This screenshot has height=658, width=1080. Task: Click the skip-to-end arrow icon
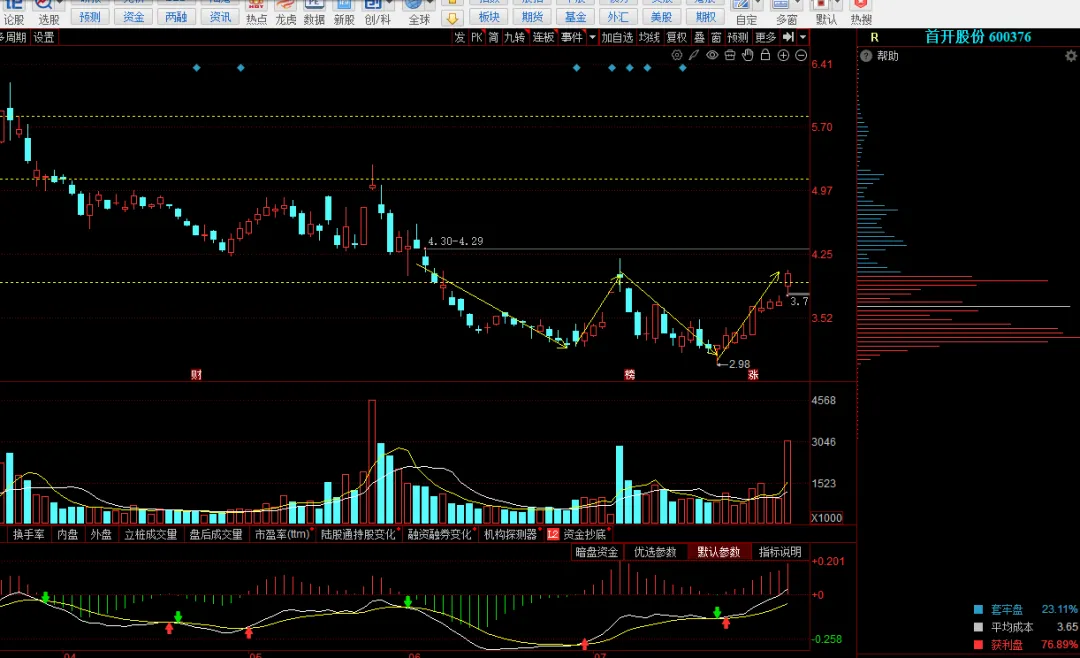789,37
